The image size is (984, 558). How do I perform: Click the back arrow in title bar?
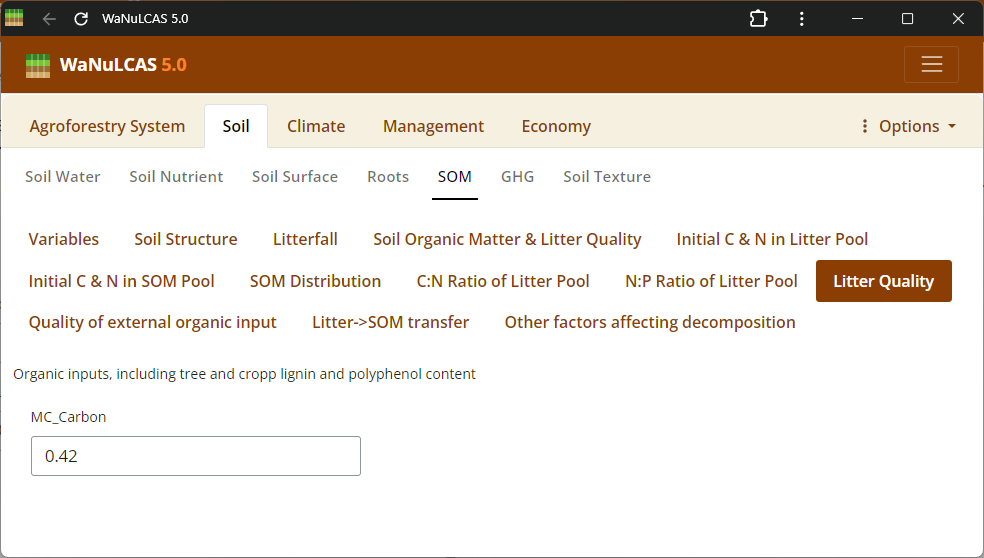tap(49, 19)
